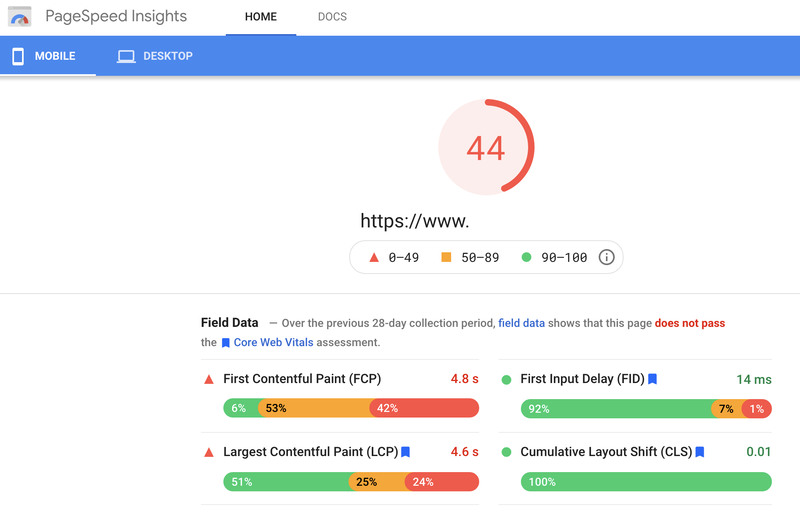Screen dimensions: 800x511
Task: Click the tested URL text https://www.
Action: [x=414, y=221]
